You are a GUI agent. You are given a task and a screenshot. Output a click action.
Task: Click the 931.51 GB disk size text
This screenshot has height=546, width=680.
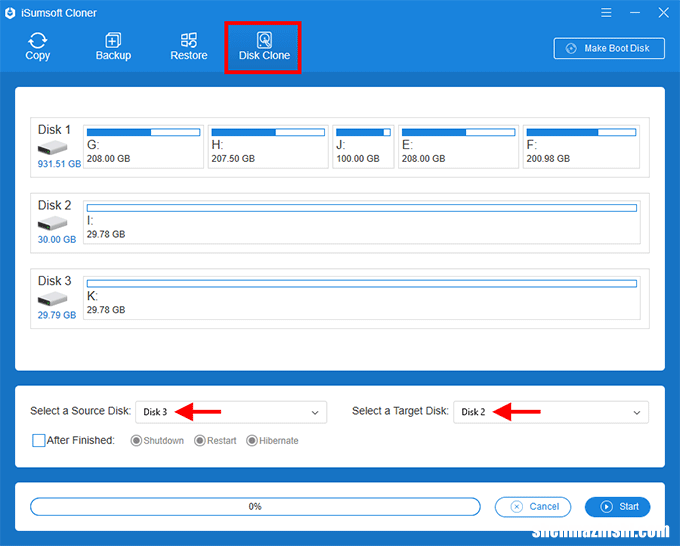click(59, 164)
